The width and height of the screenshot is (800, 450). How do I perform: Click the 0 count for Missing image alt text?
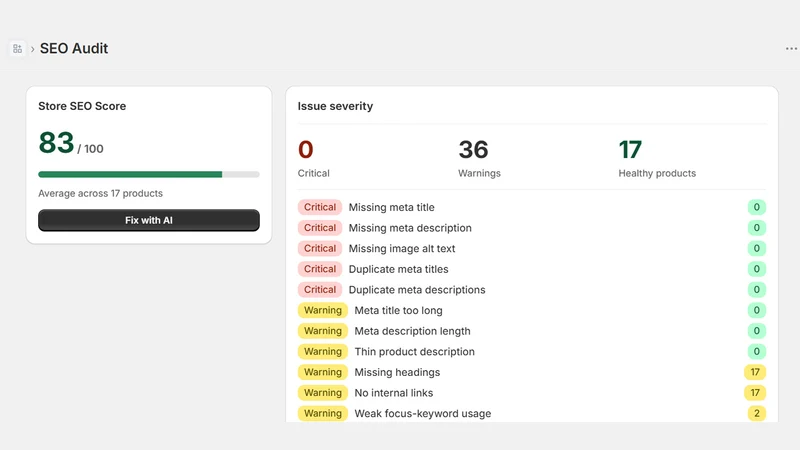point(757,248)
